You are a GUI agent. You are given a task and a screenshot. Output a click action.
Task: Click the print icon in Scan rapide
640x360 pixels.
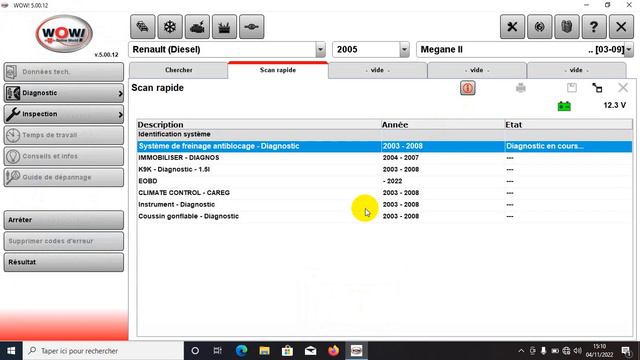coord(521,88)
